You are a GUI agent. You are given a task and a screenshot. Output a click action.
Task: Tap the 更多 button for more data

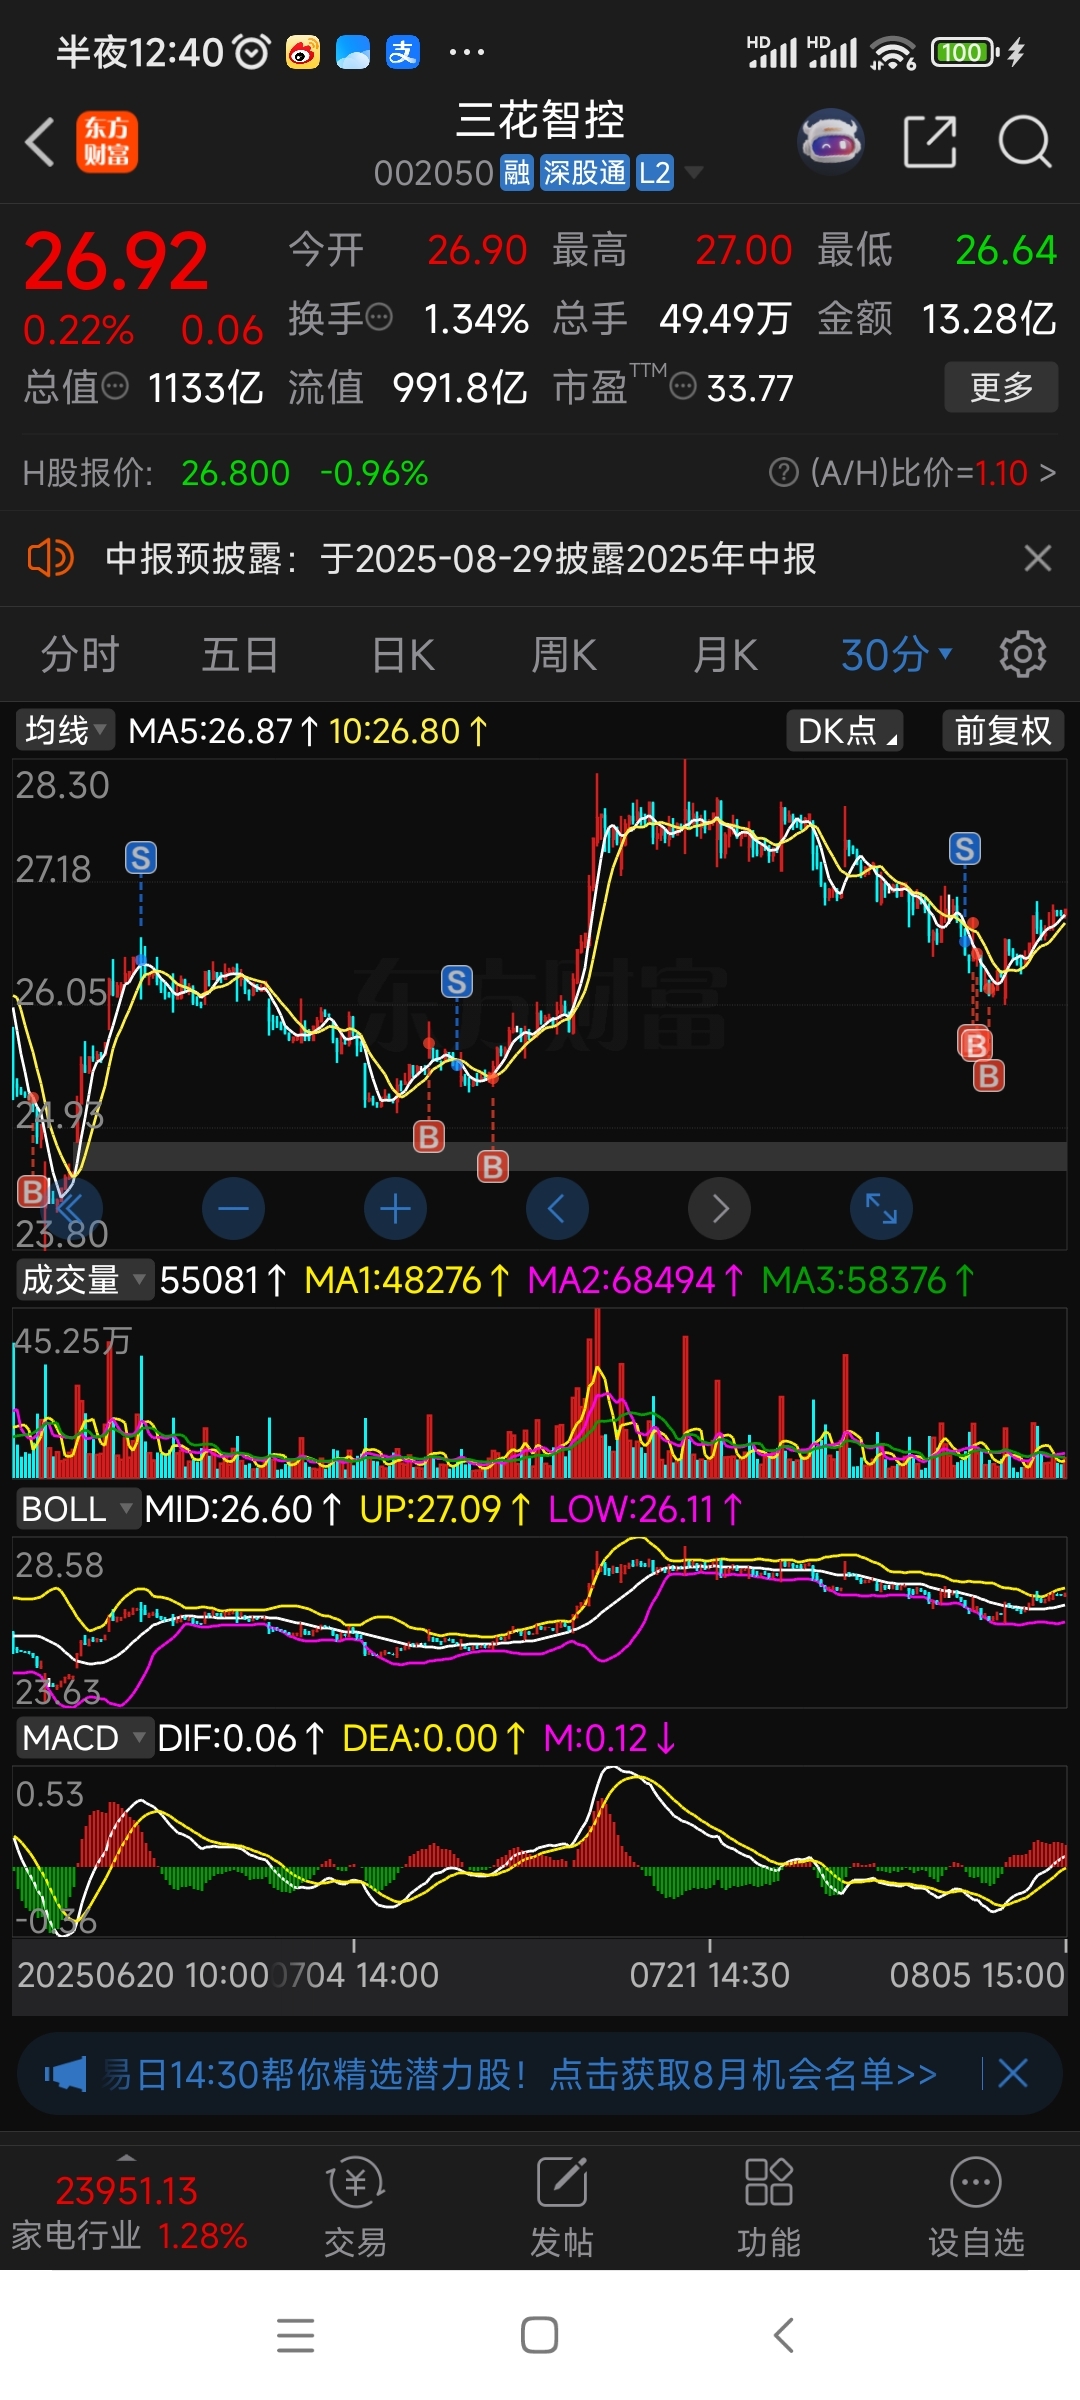(x=1001, y=387)
